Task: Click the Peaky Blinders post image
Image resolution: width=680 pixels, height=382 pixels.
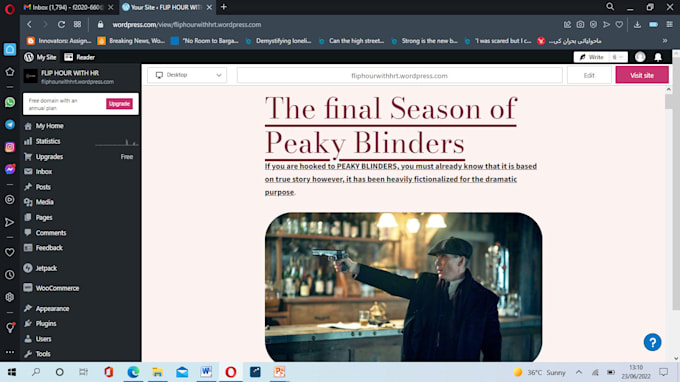Action: (403, 287)
